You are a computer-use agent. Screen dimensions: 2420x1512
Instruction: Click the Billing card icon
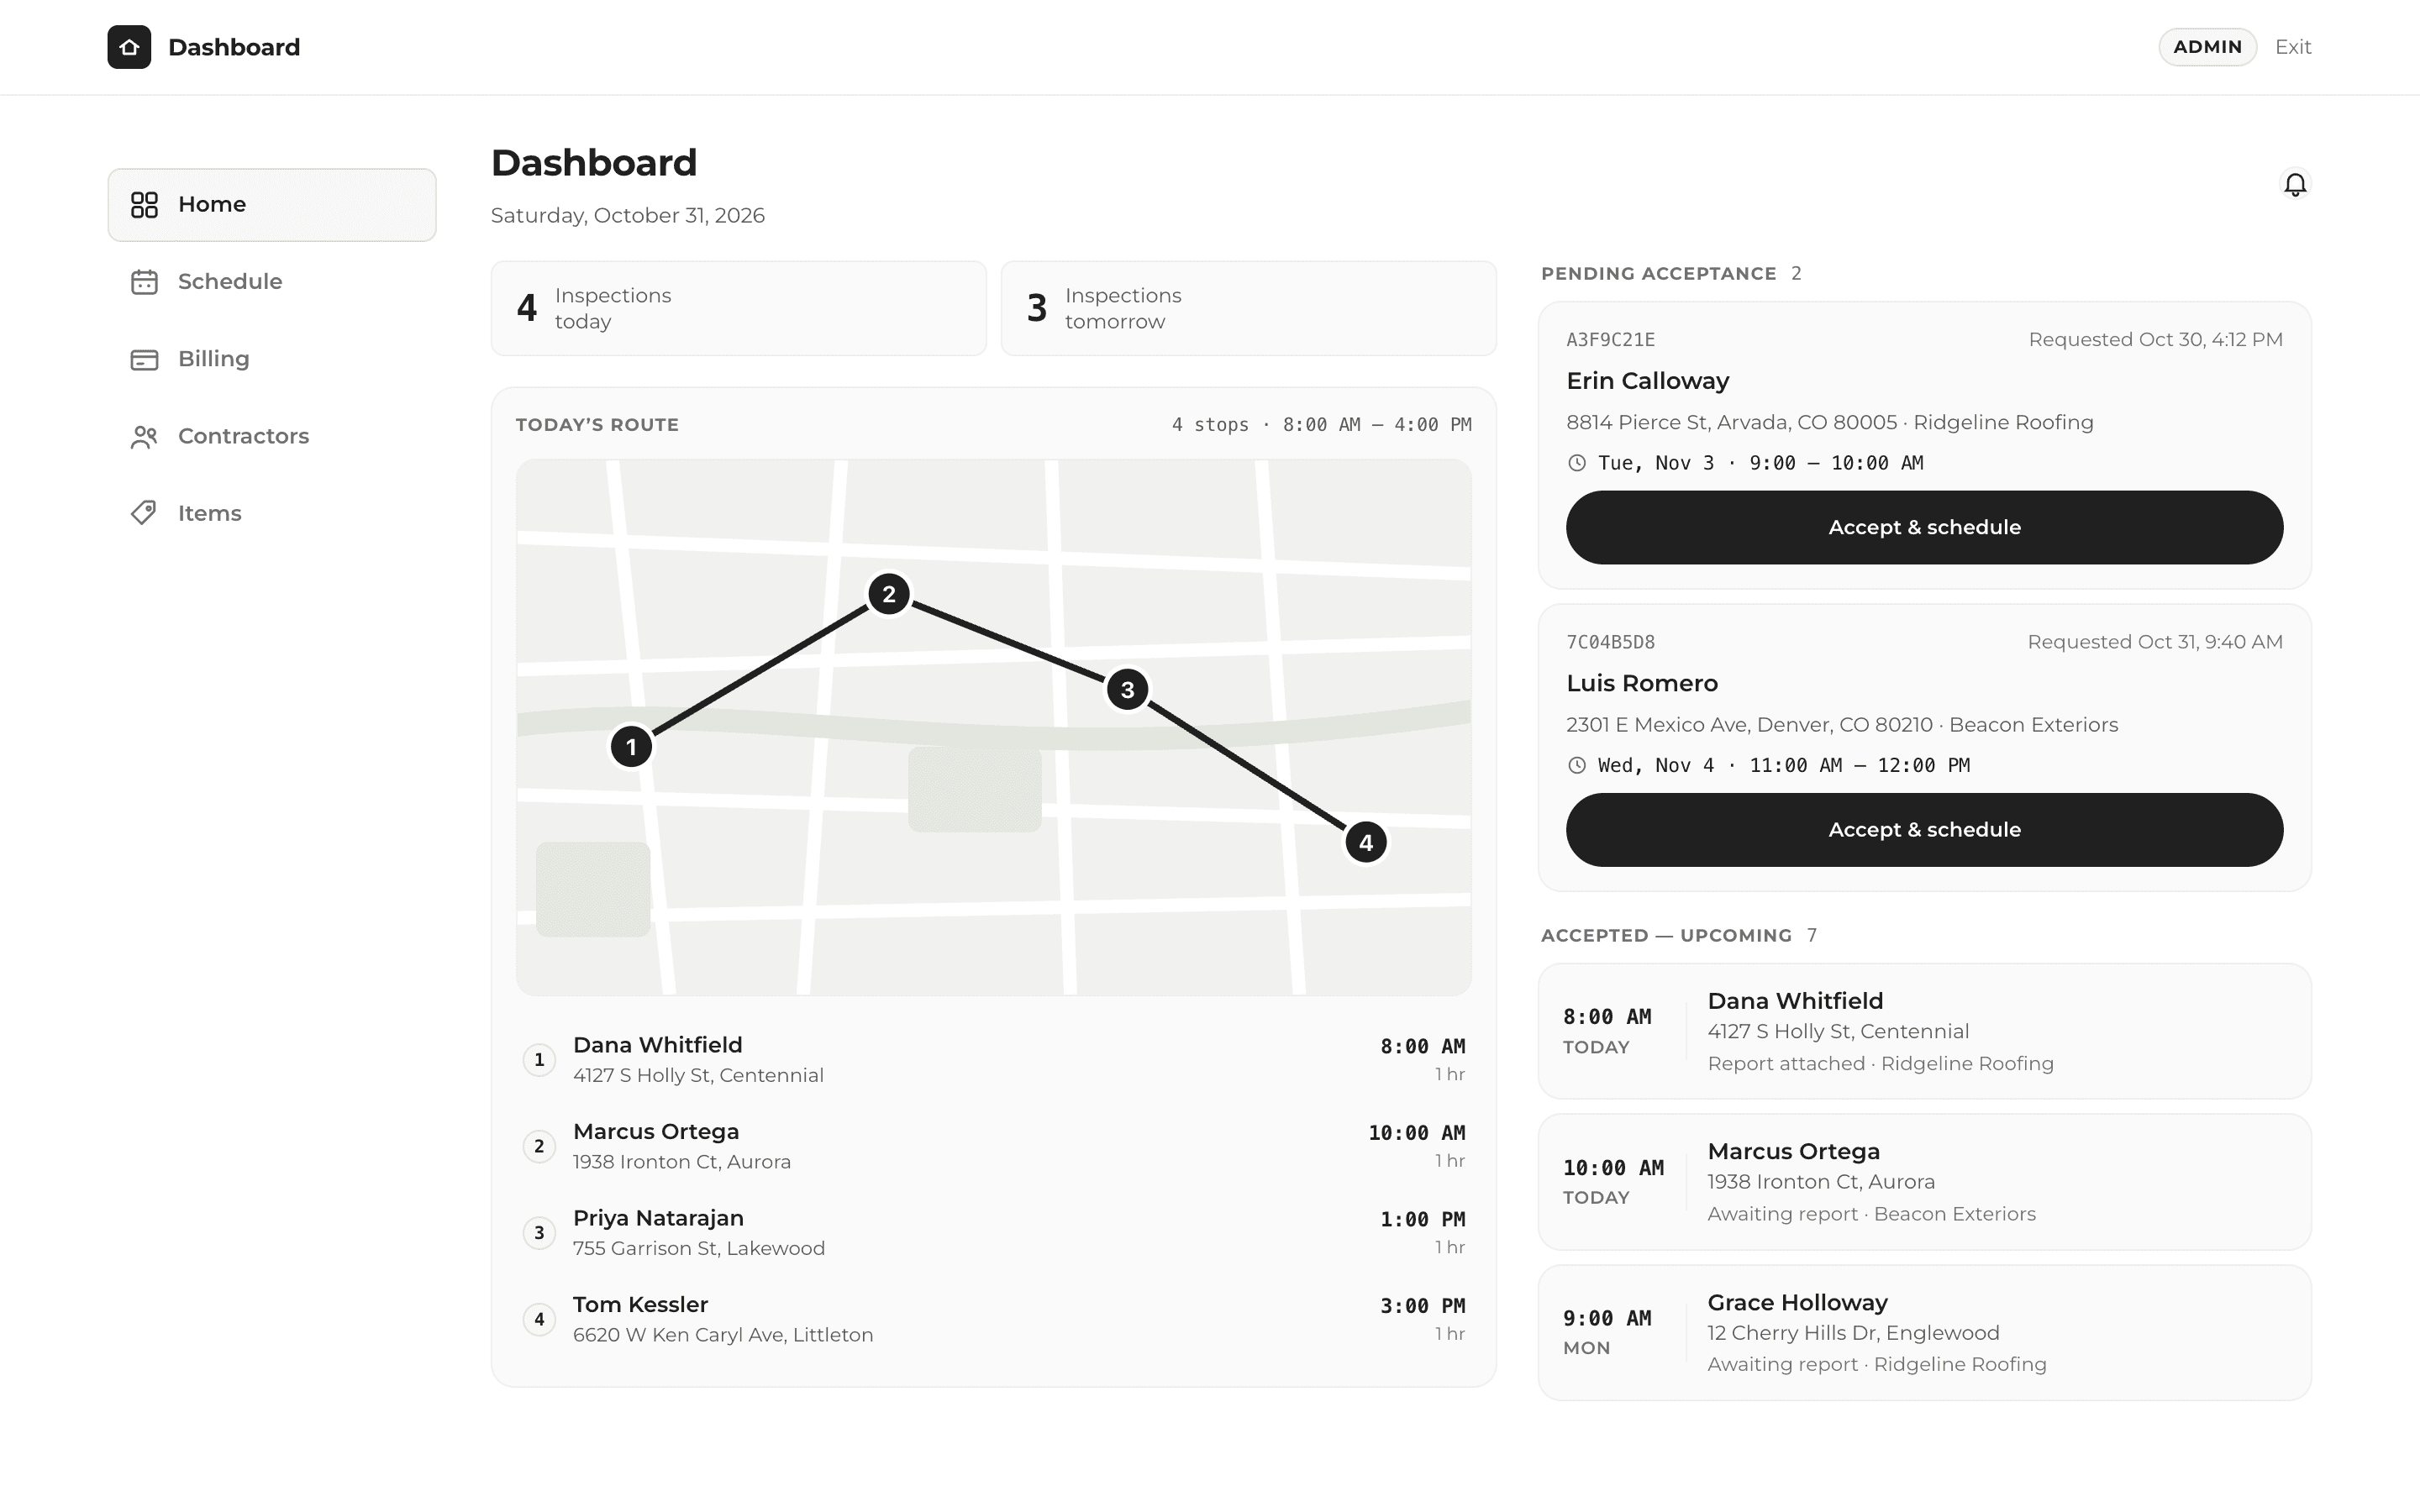(x=144, y=359)
